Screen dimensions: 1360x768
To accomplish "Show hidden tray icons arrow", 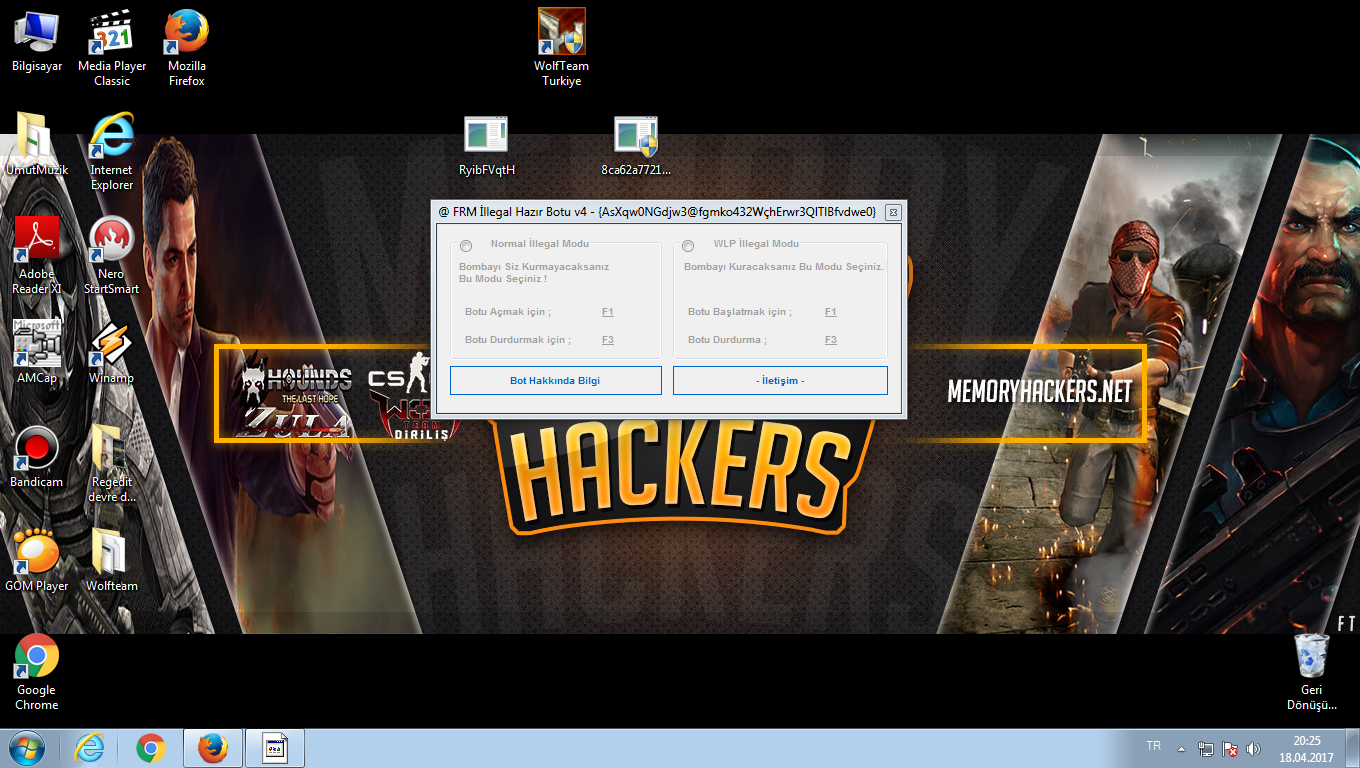I will pyautogui.click(x=1181, y=748).
